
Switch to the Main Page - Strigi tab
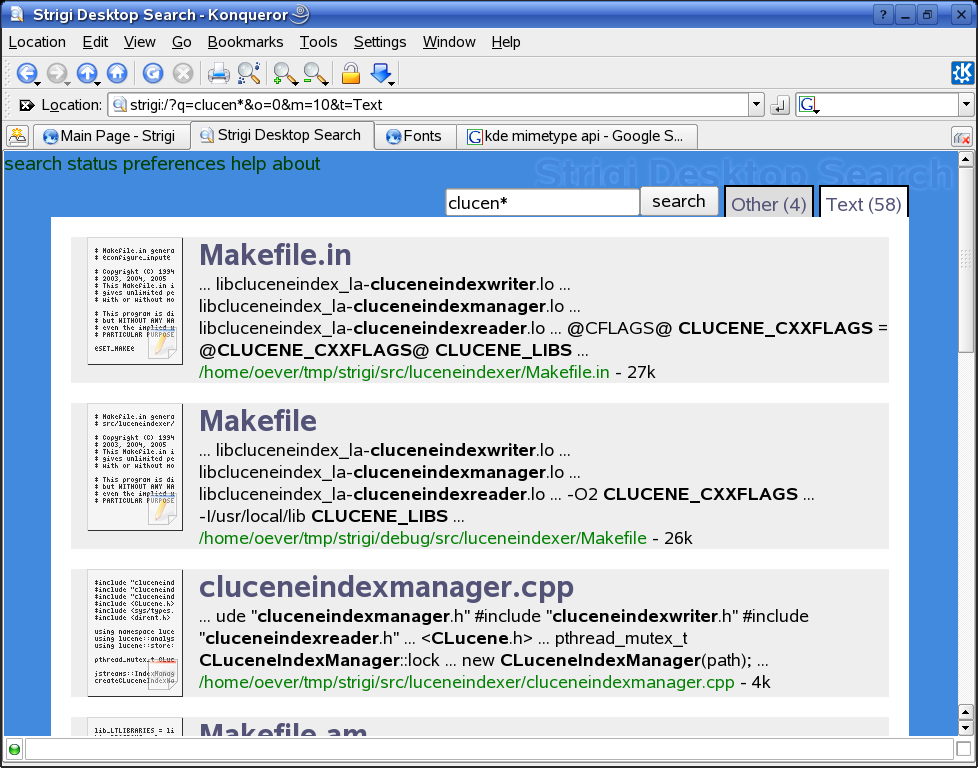(110, 136)
